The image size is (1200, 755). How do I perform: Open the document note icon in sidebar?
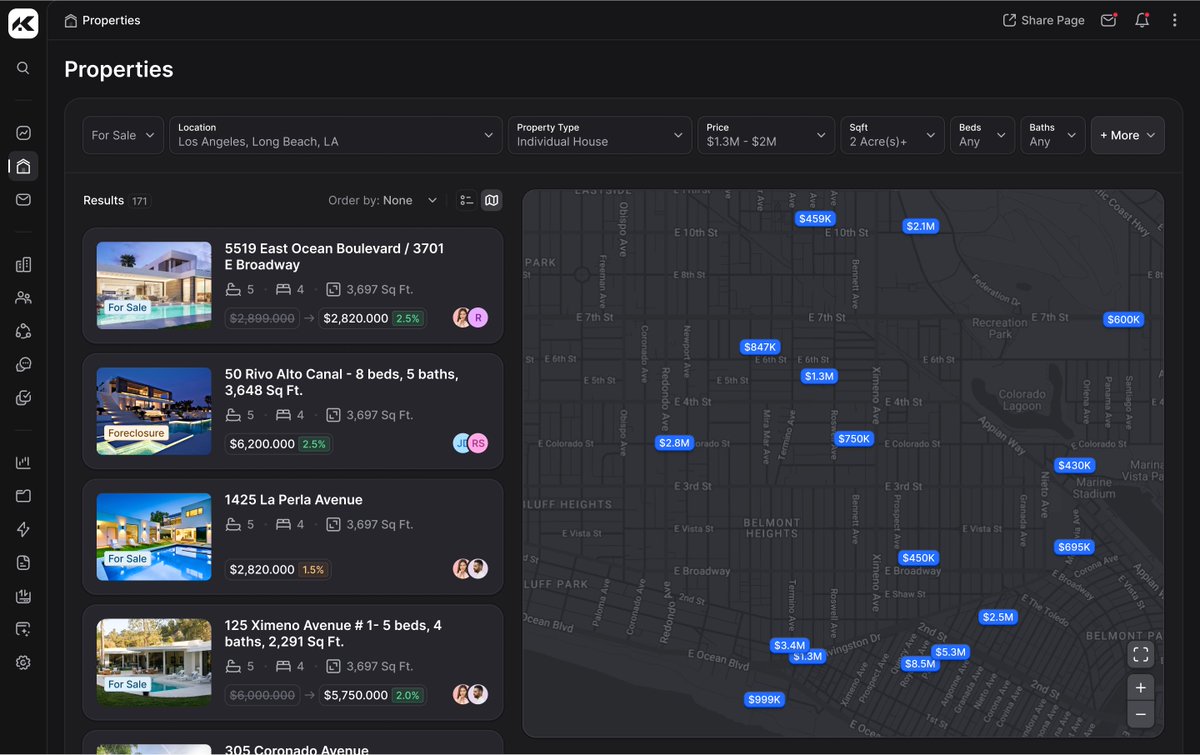click(x=23, y=562)
